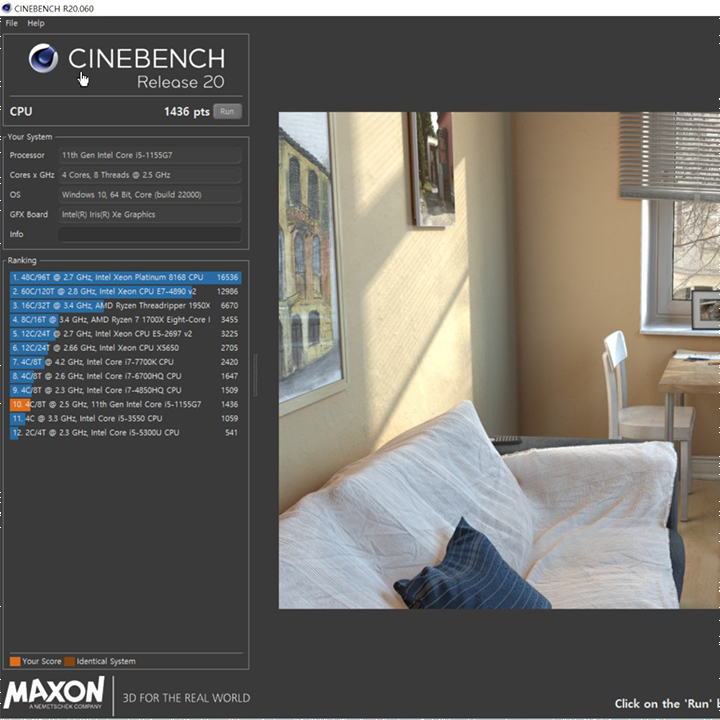720x720 pixels.
Task: Click the Cinebench title bar app icon
Action: [x=6, y=8]
